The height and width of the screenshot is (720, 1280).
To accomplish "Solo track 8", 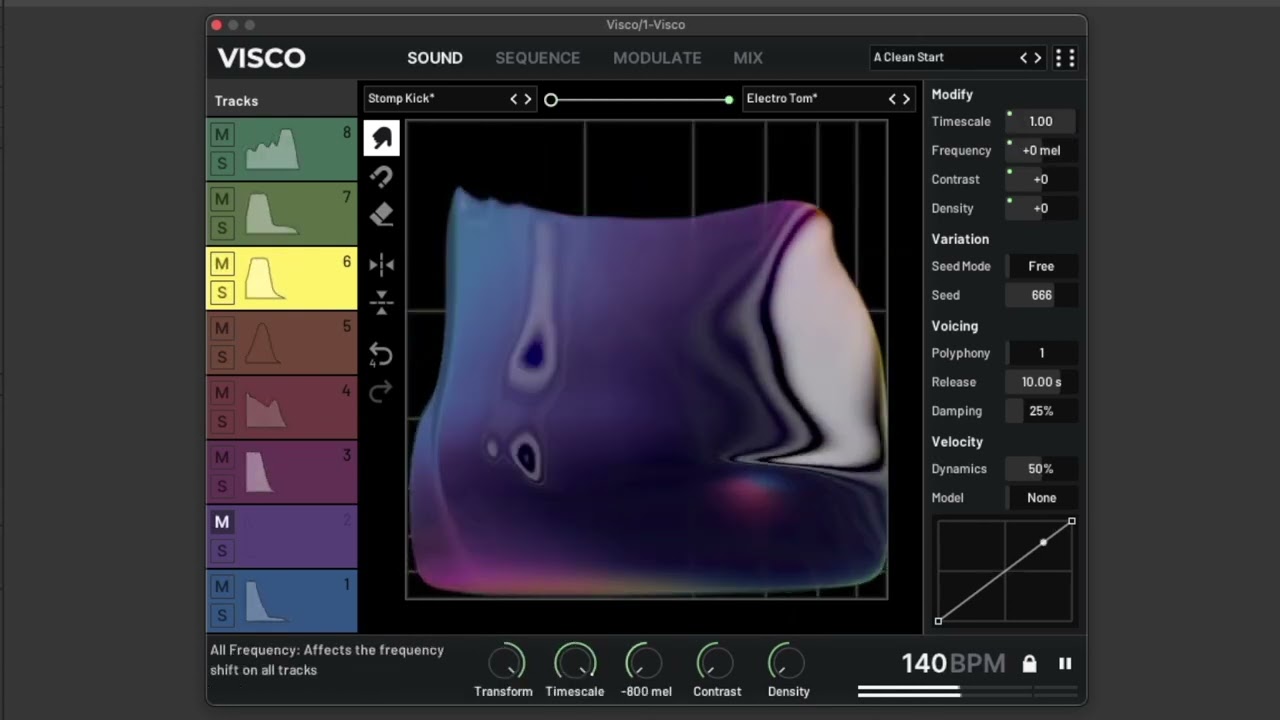I will (x=222, y=163).
